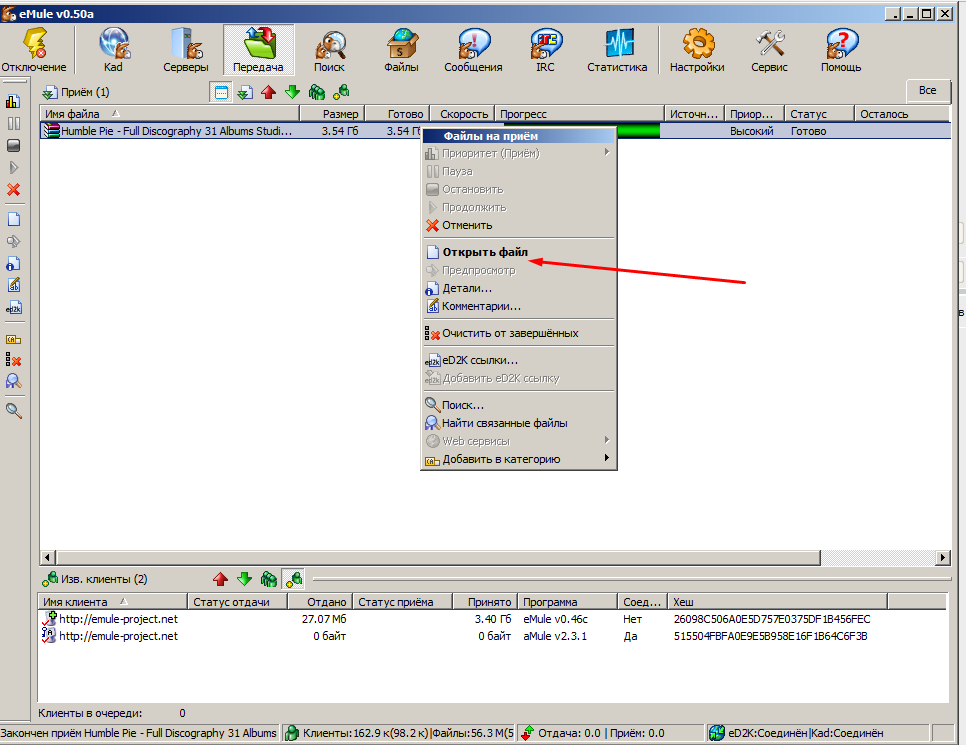Open the Поиск page from the main toolbar
Image resolution: width=966 pixels, height=745 pixels.
click(330, 51)
